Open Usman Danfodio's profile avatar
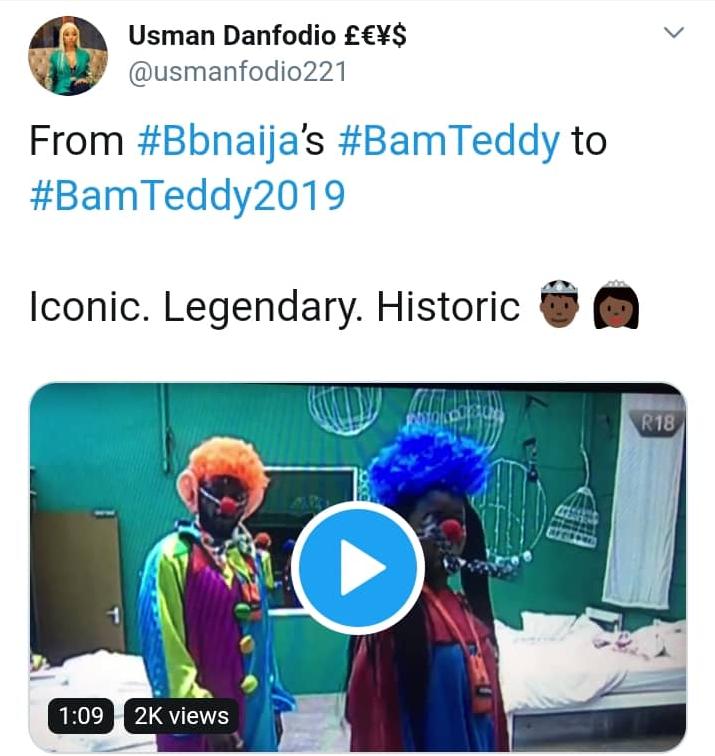This screenshot has width=715, height=756. pyautogui.click(x=68, y=55)
